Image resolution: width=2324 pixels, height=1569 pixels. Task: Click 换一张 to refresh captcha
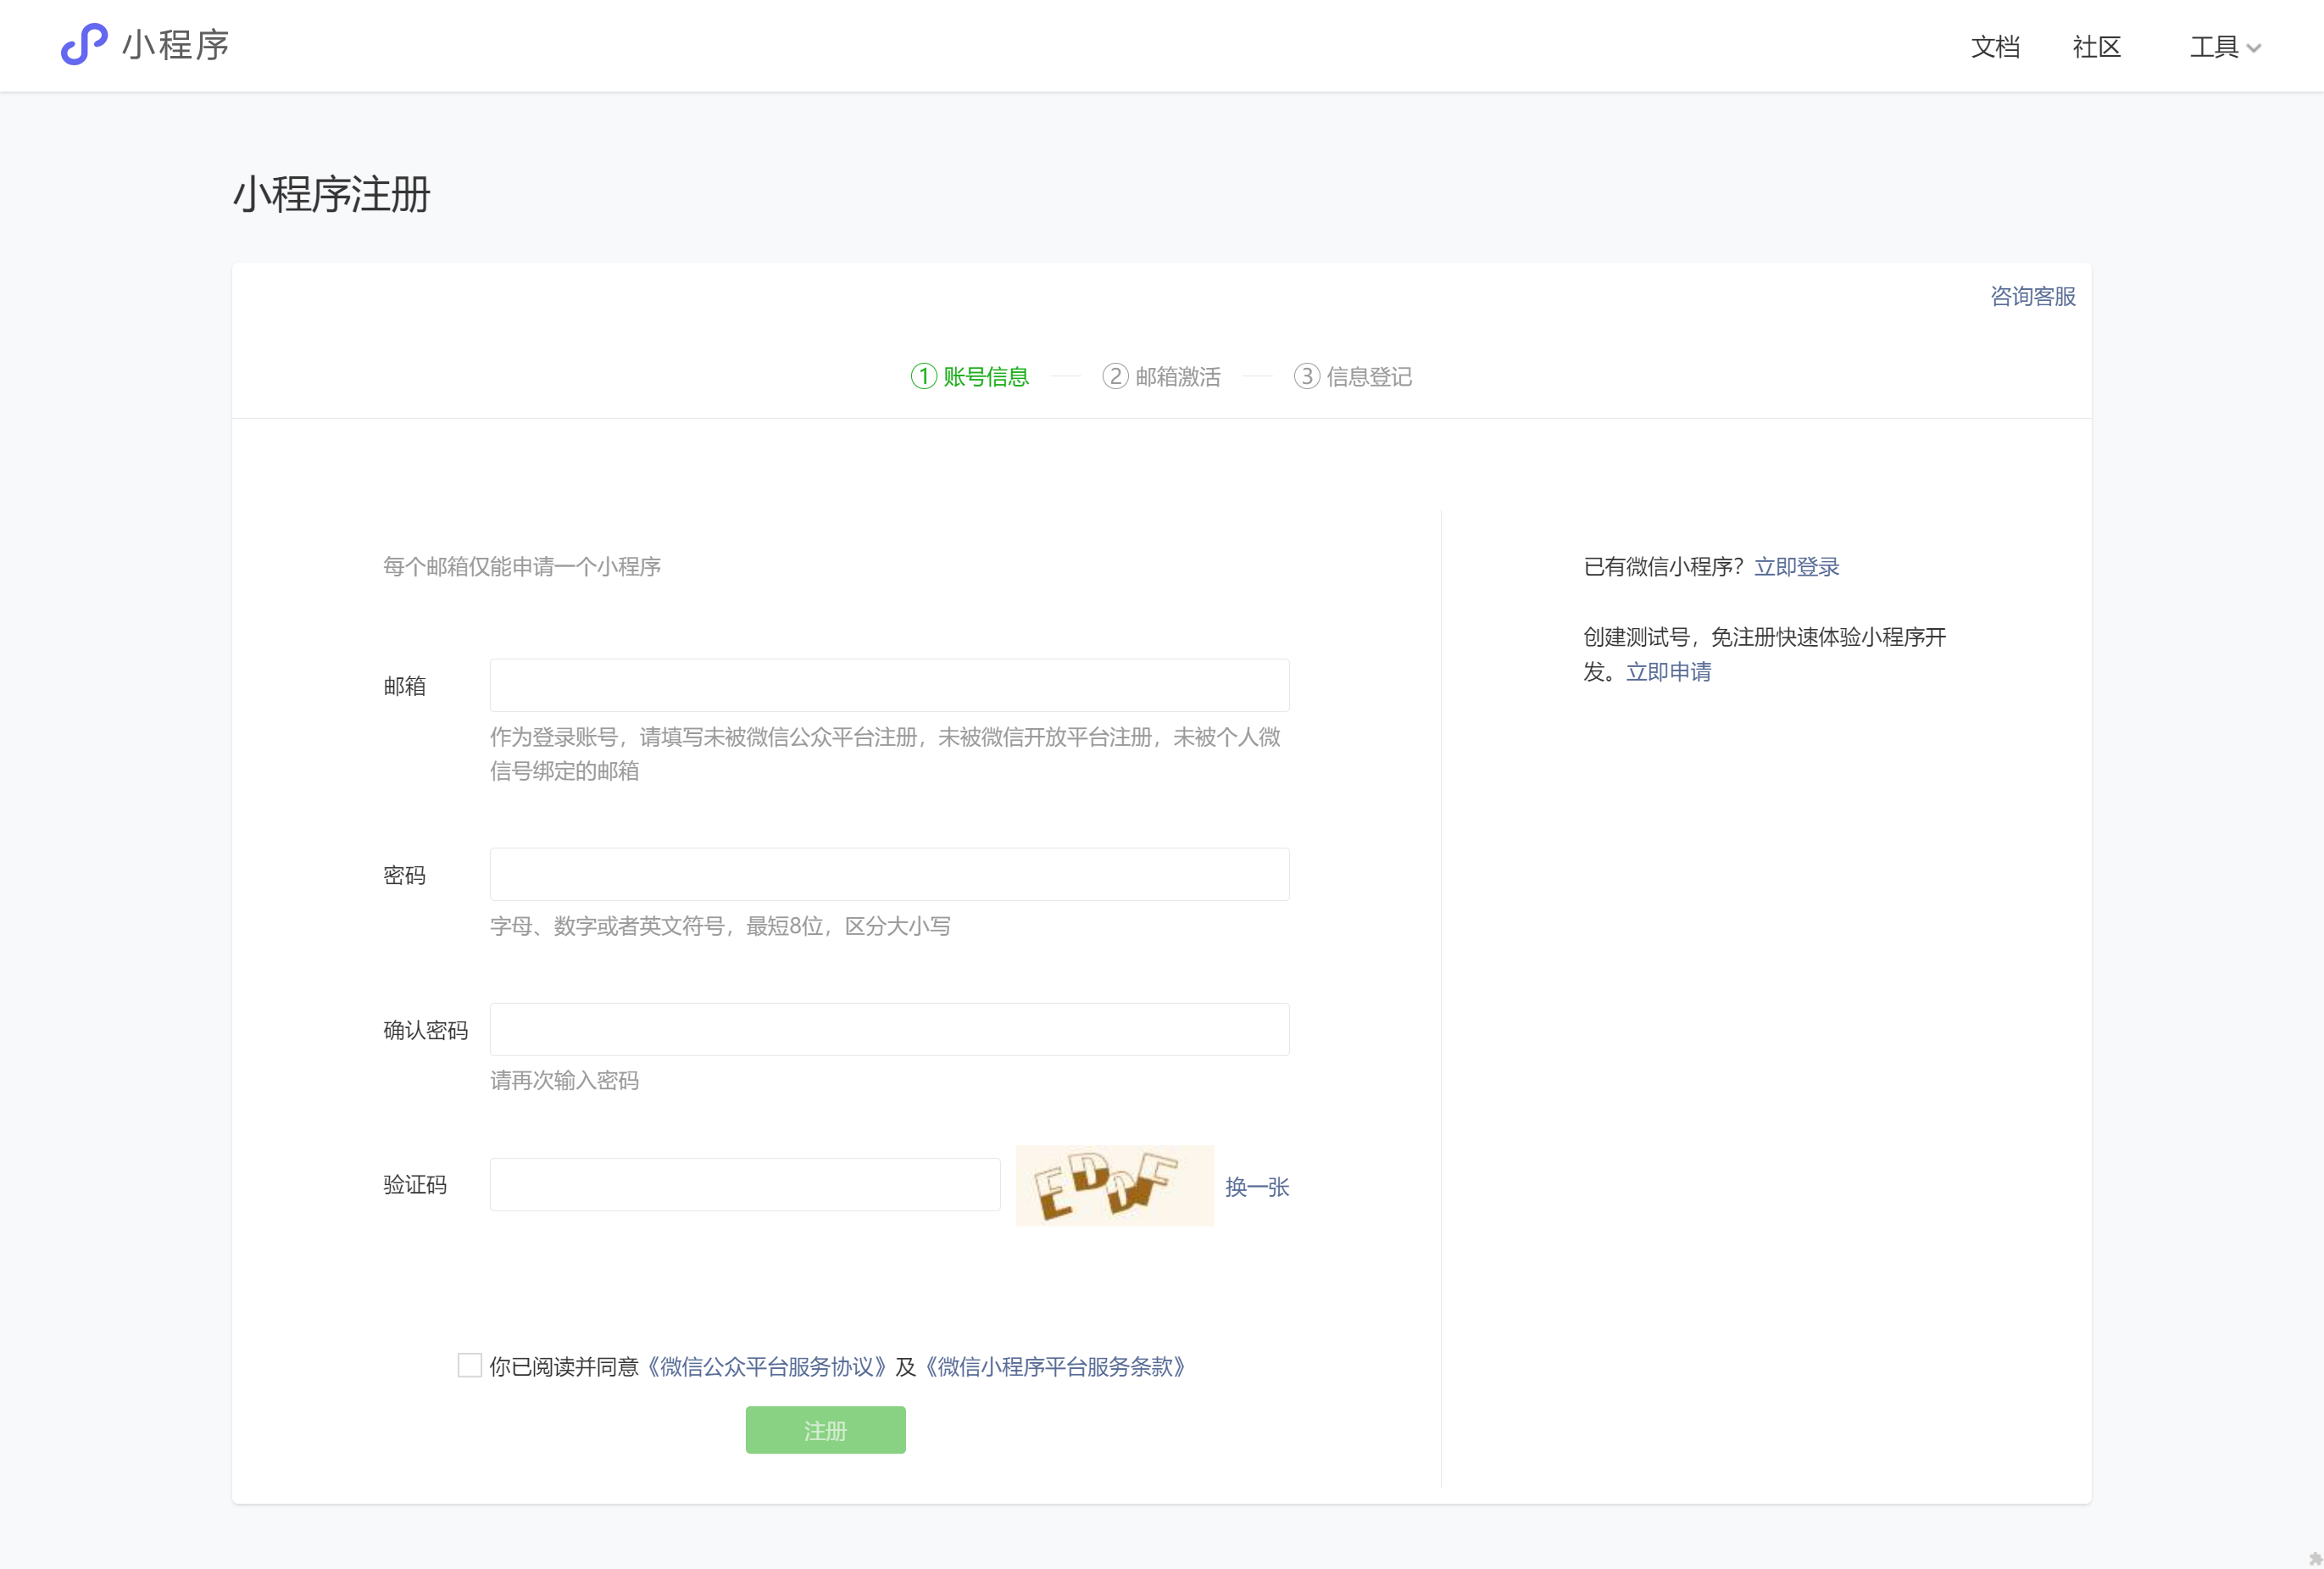click(1257, 1187)
